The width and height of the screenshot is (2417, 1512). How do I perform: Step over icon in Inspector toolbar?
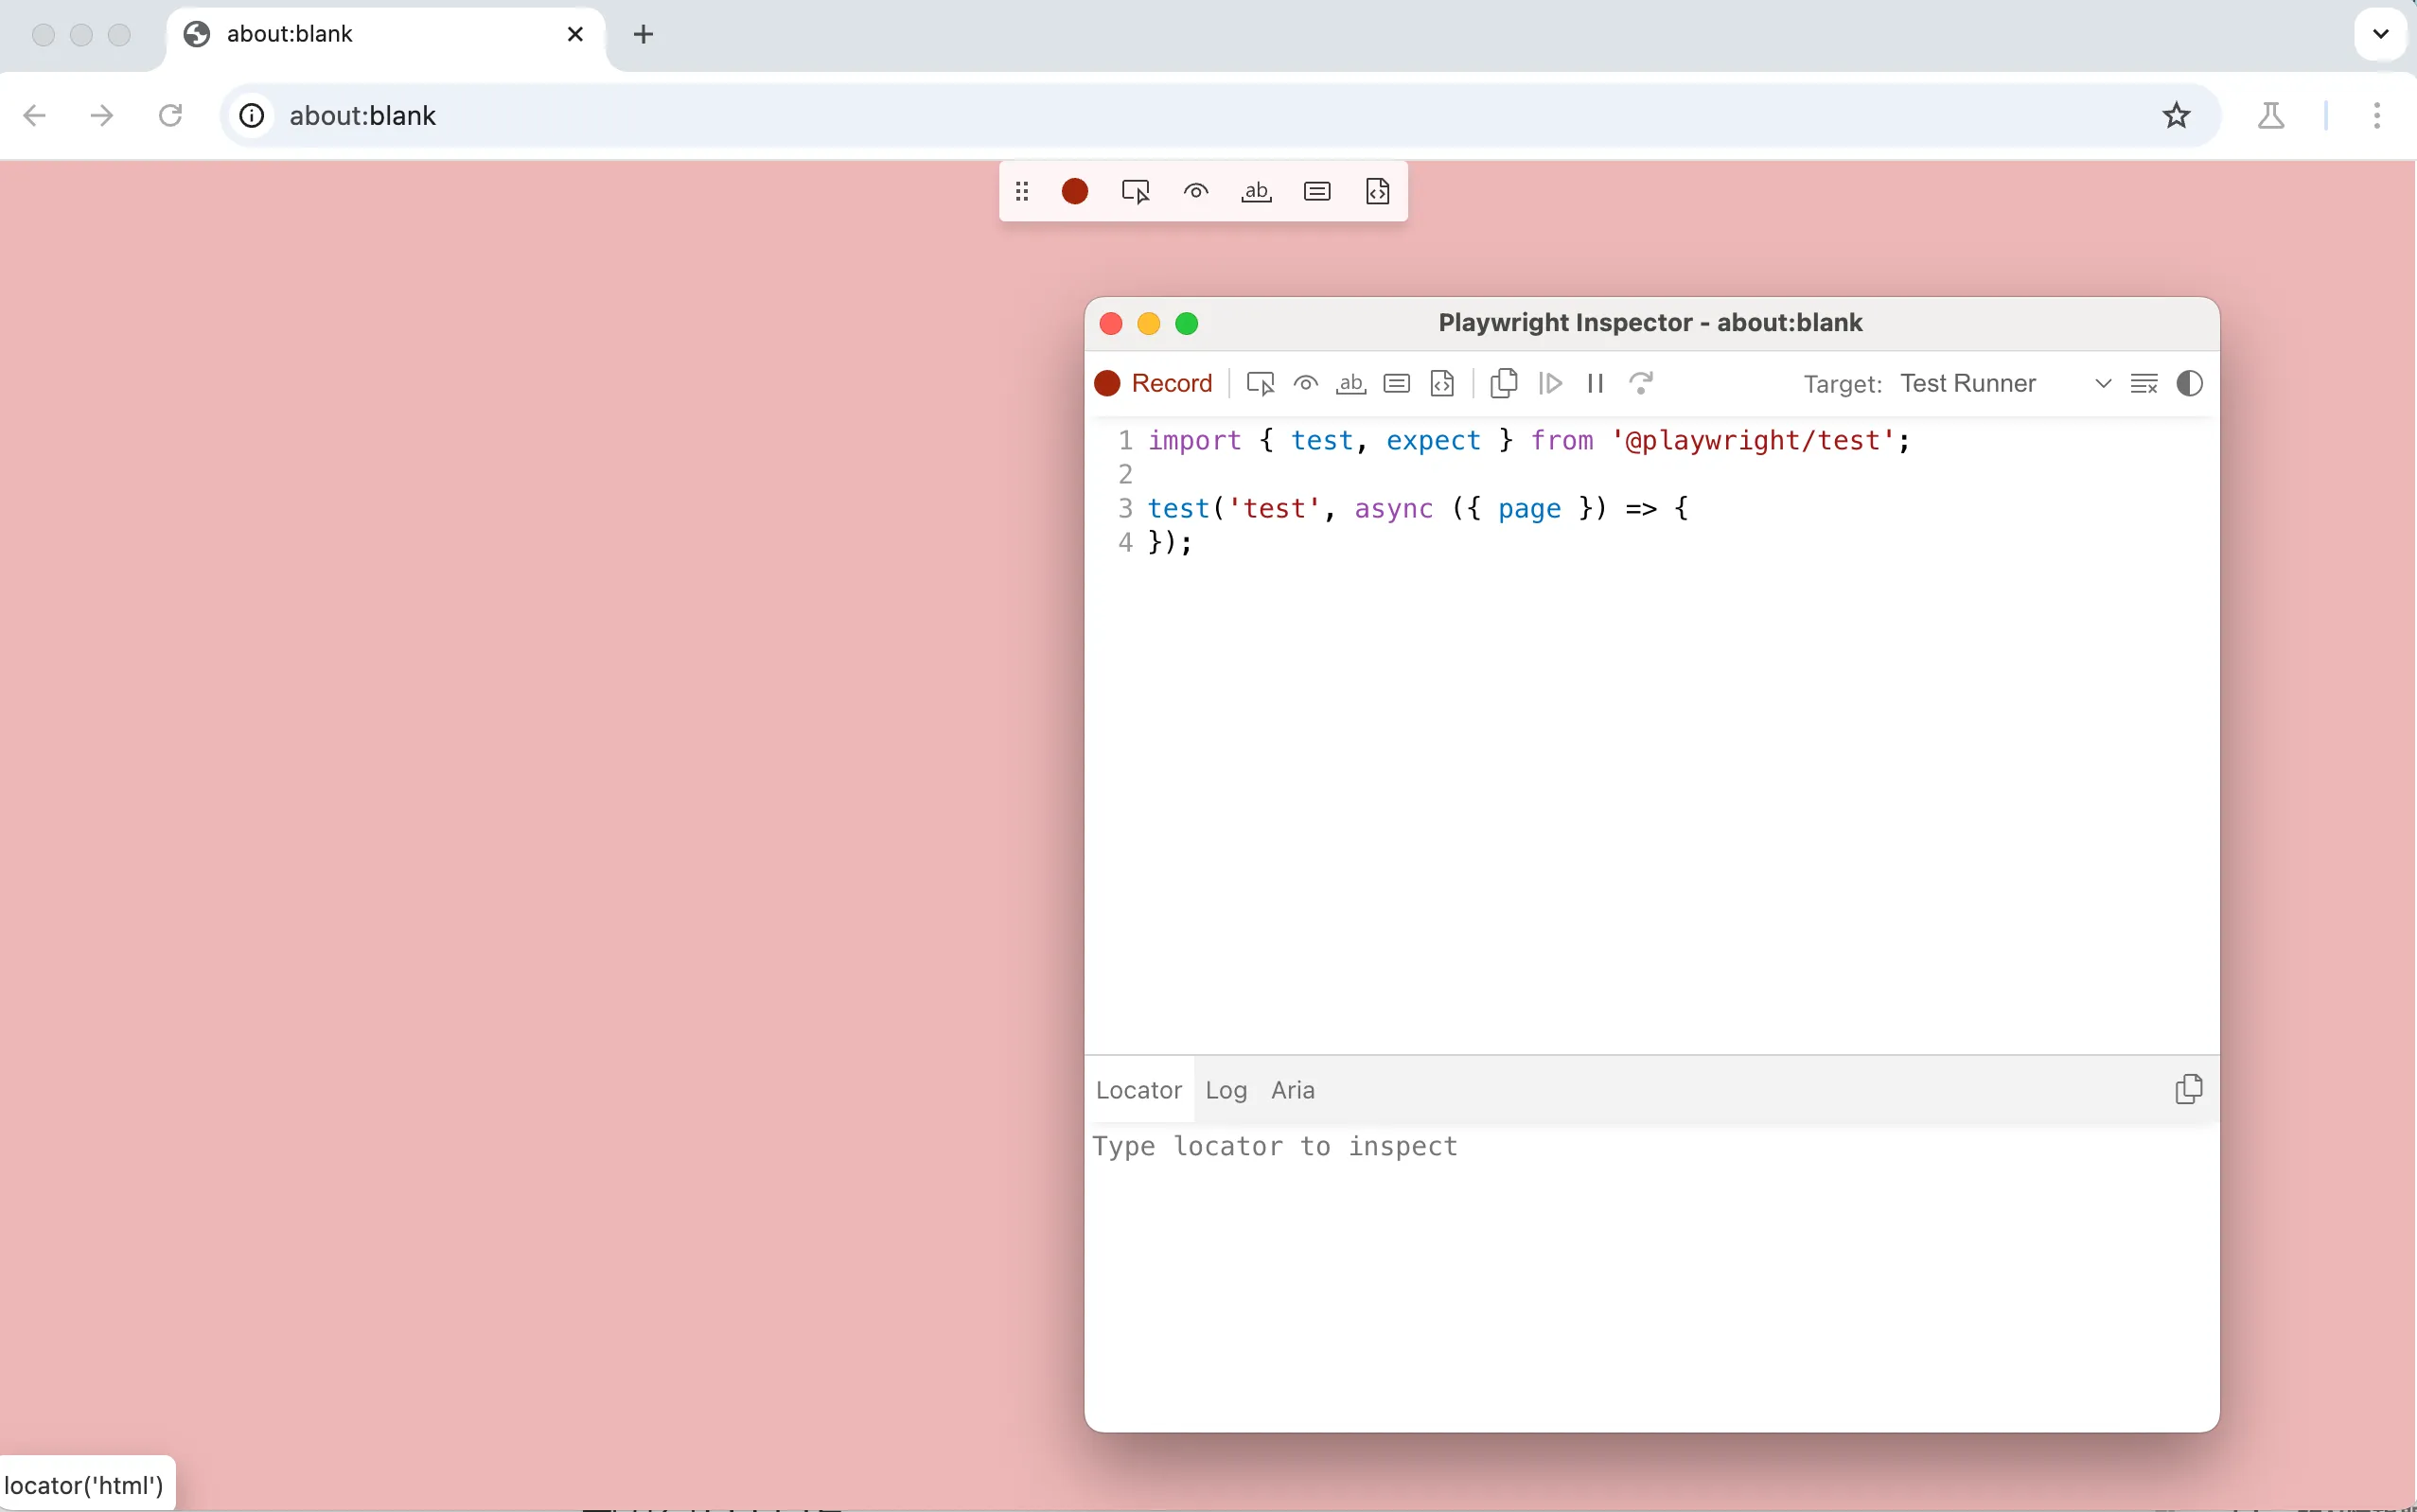pos(1641,384)
